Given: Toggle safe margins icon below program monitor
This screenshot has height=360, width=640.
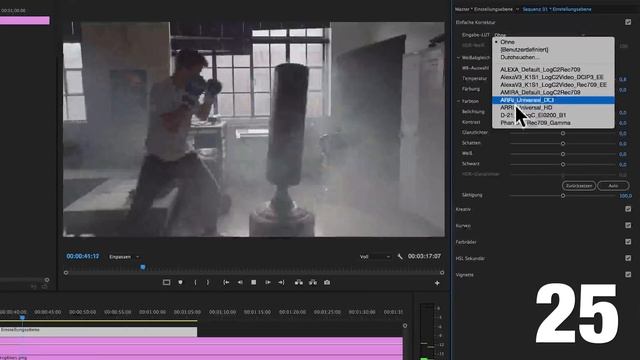Looking at the screenshot, I should point(167,282).
